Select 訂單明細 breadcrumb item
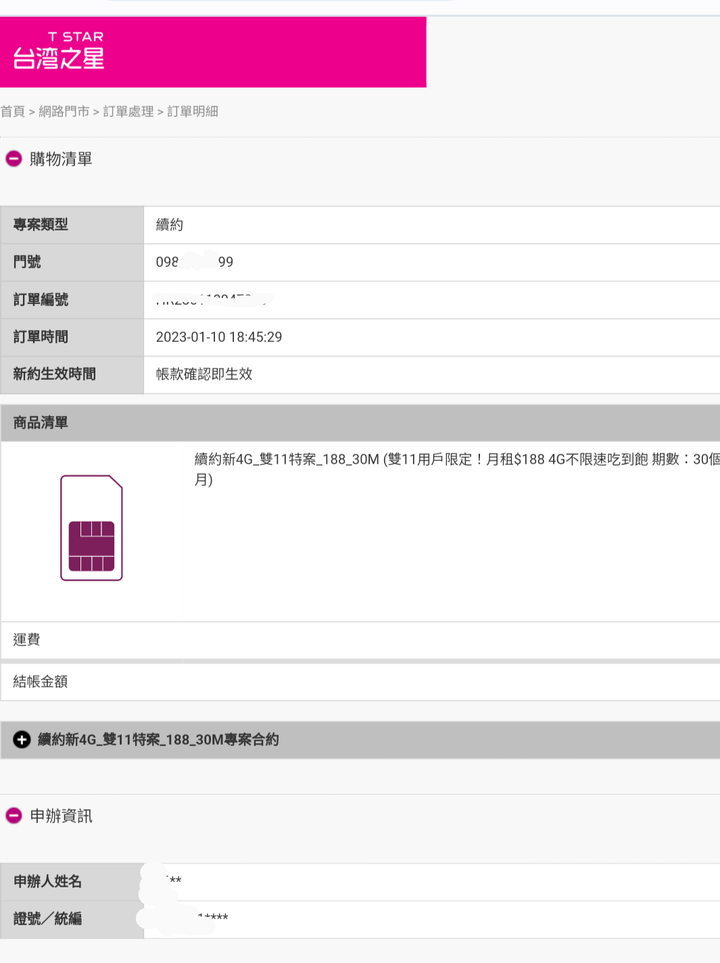The height and width of the screenshot is (963, 720). (x=192, y=111)
